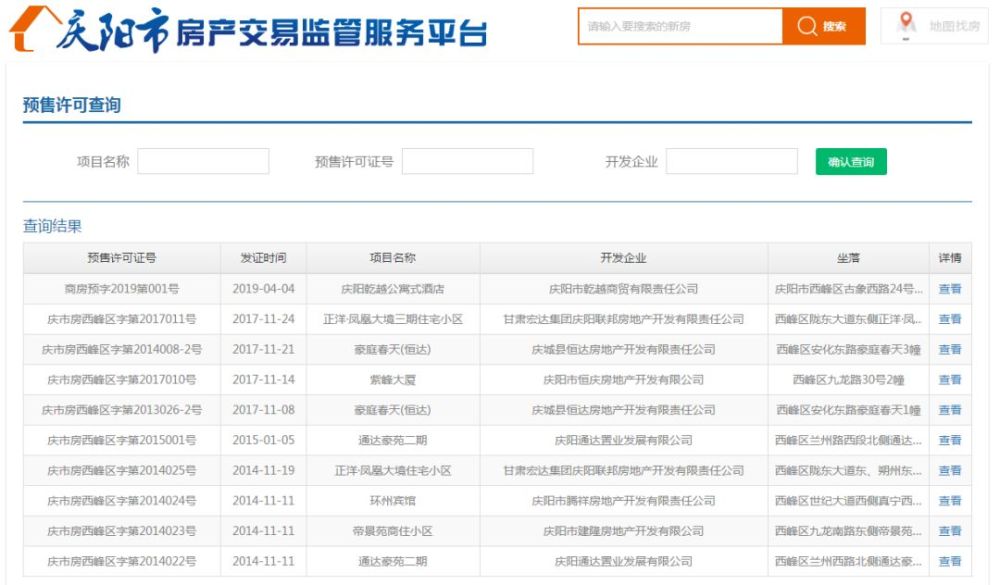
Task: Click project name 庆阳乾越公寓式酒店
Action: coord(393,289)
